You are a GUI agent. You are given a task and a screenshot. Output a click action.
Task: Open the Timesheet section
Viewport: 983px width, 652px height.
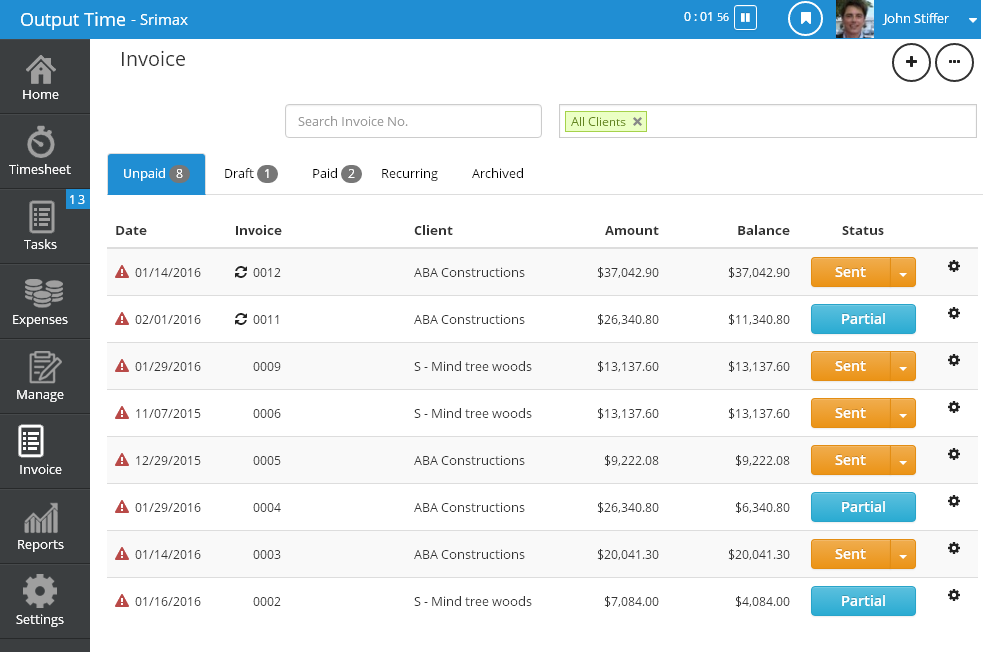point(40,152)
